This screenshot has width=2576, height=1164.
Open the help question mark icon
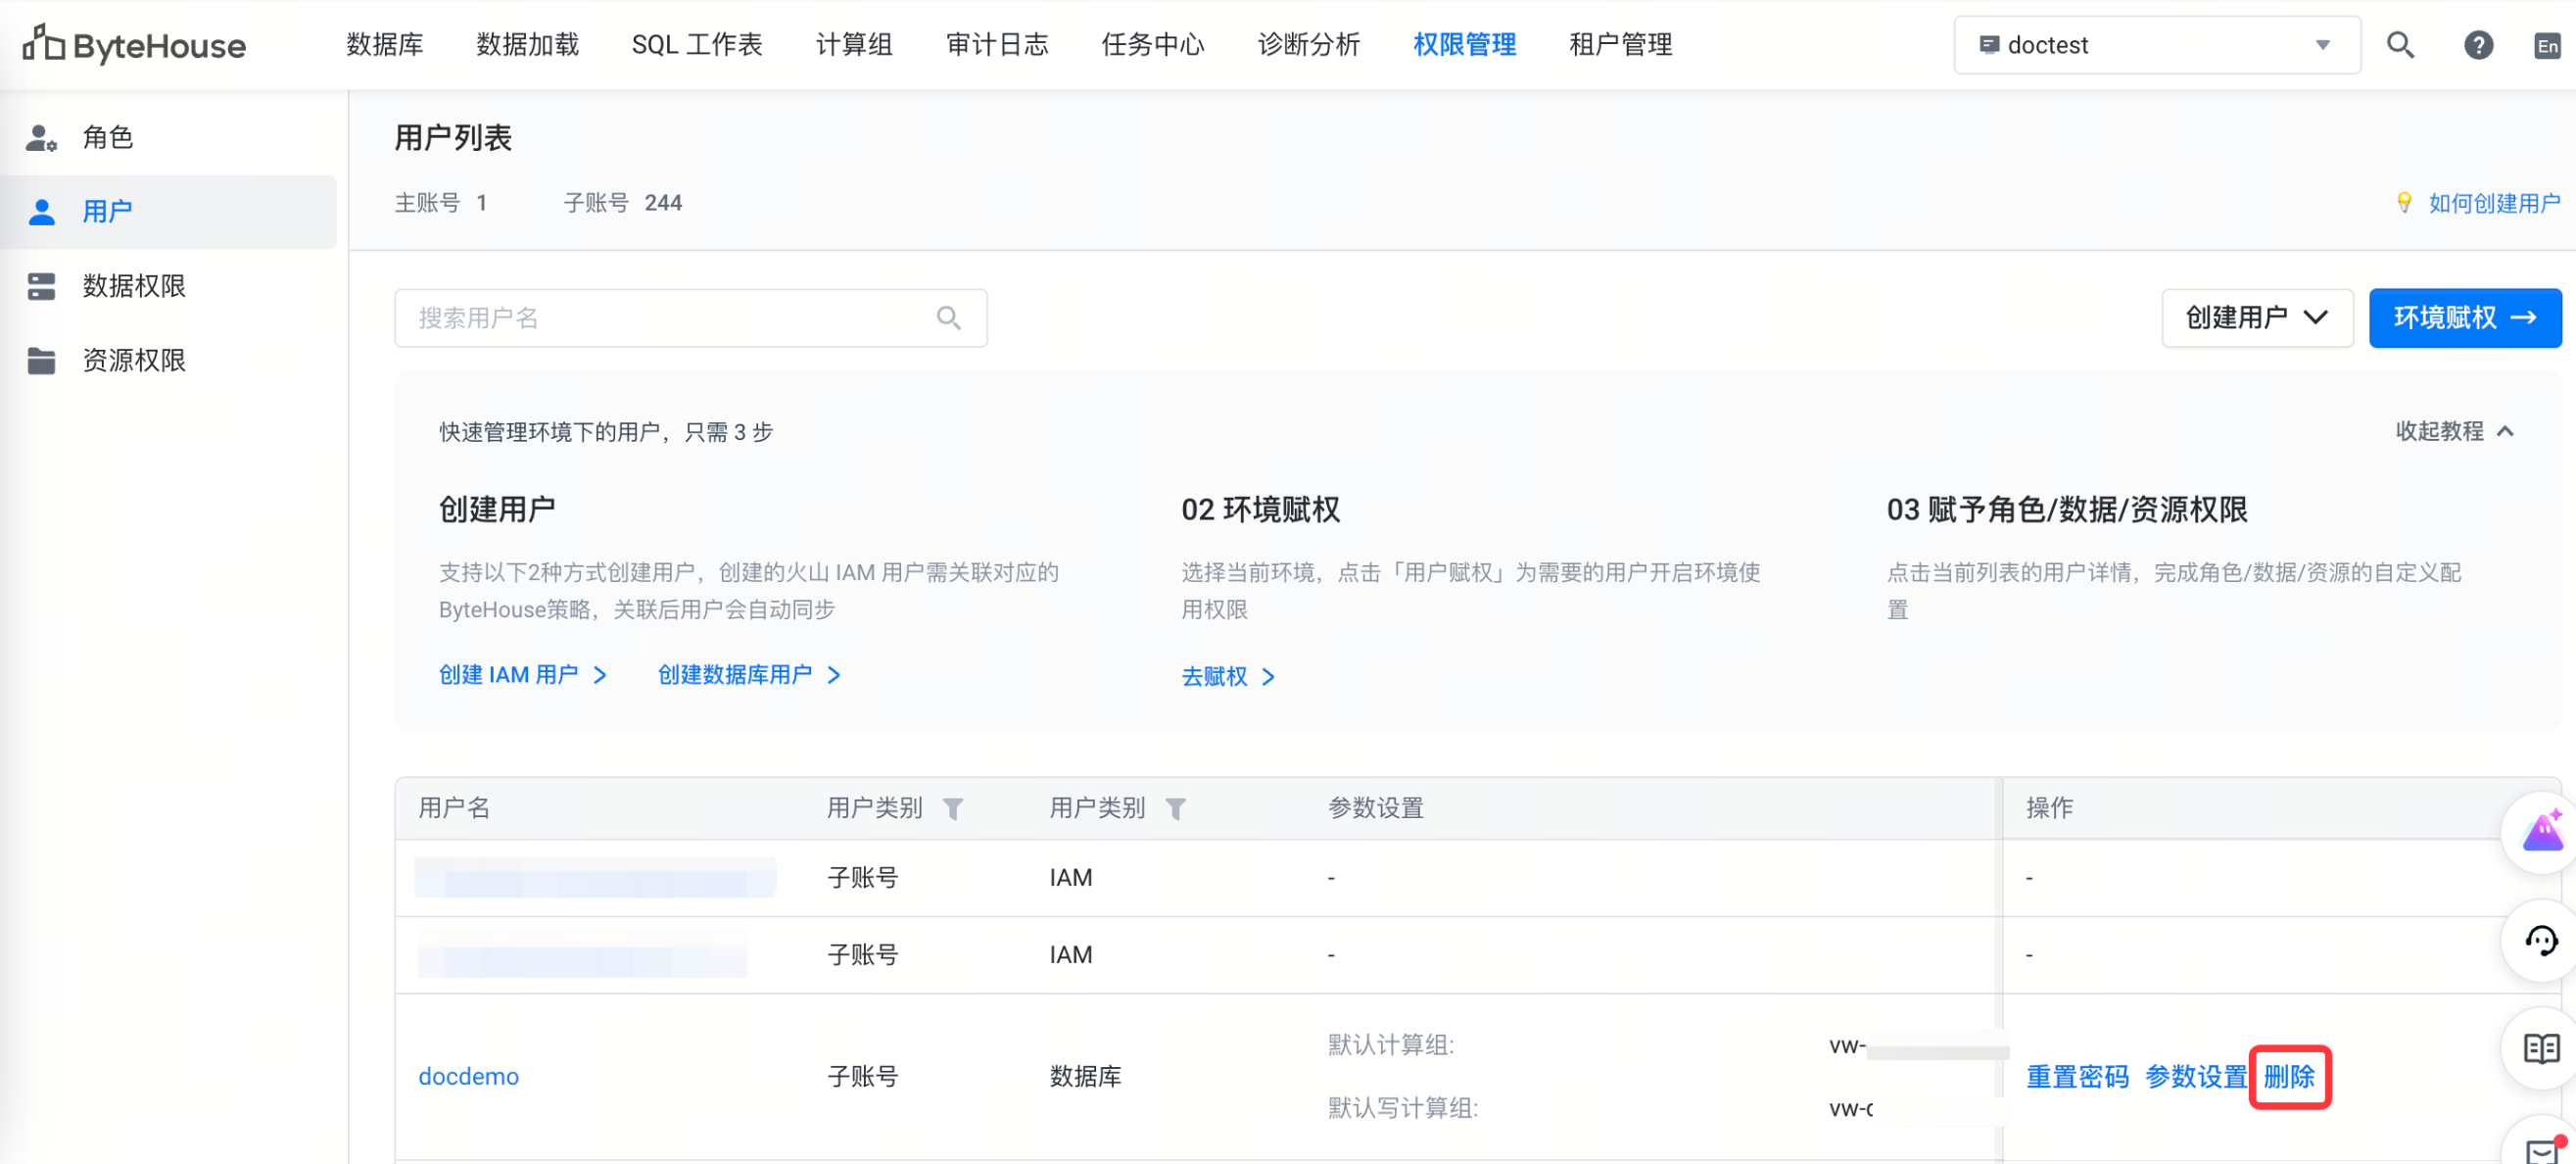[x=2478, y=45]
